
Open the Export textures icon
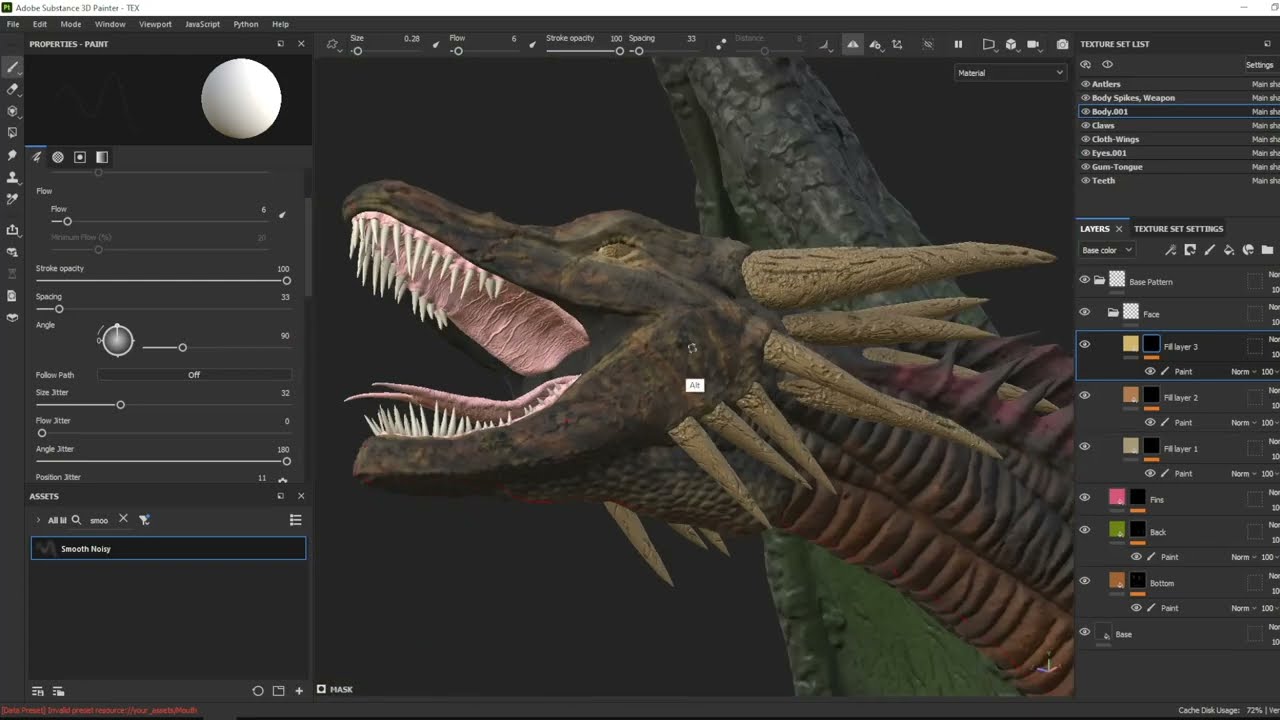point(12,229)
